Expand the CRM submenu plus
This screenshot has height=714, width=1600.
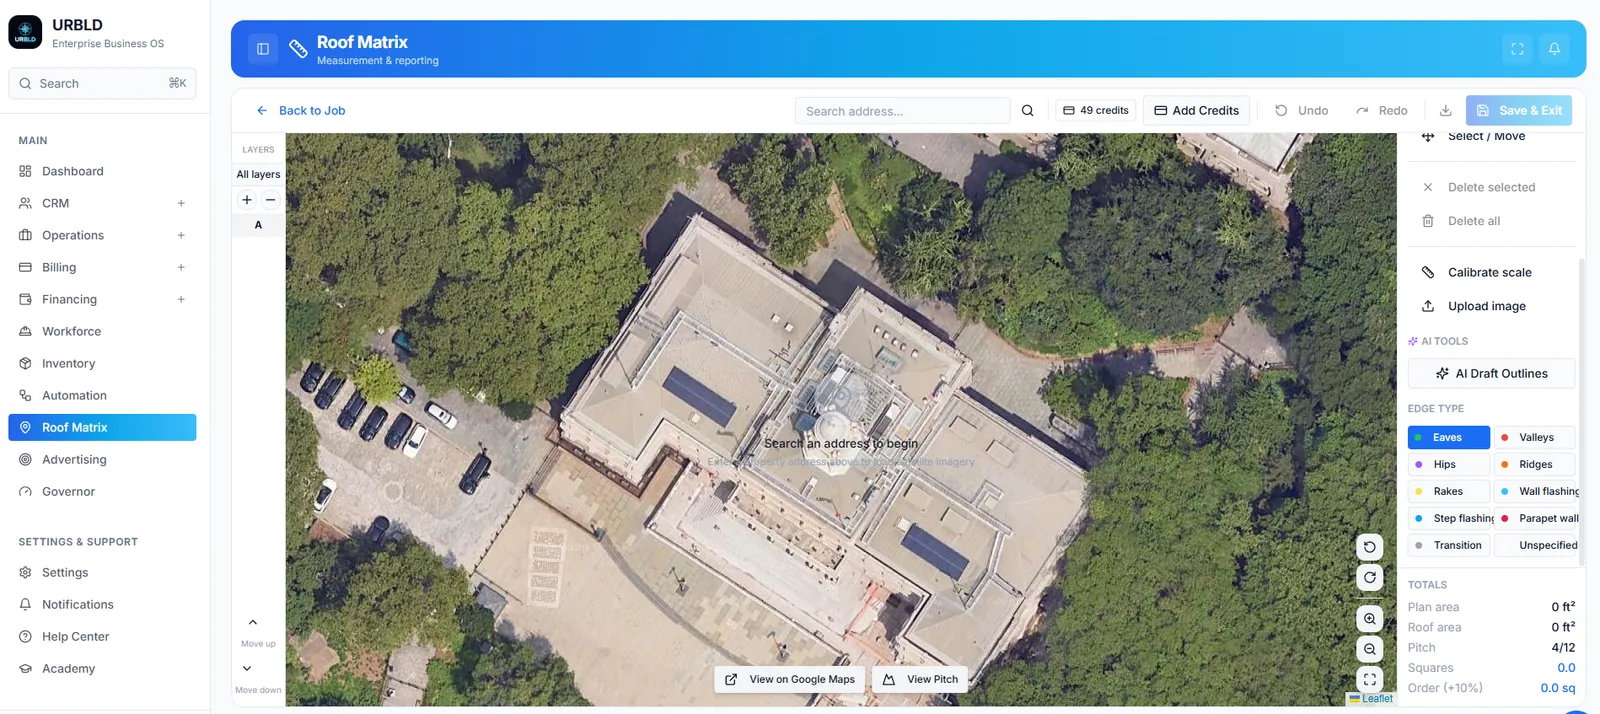pos(181,203)
